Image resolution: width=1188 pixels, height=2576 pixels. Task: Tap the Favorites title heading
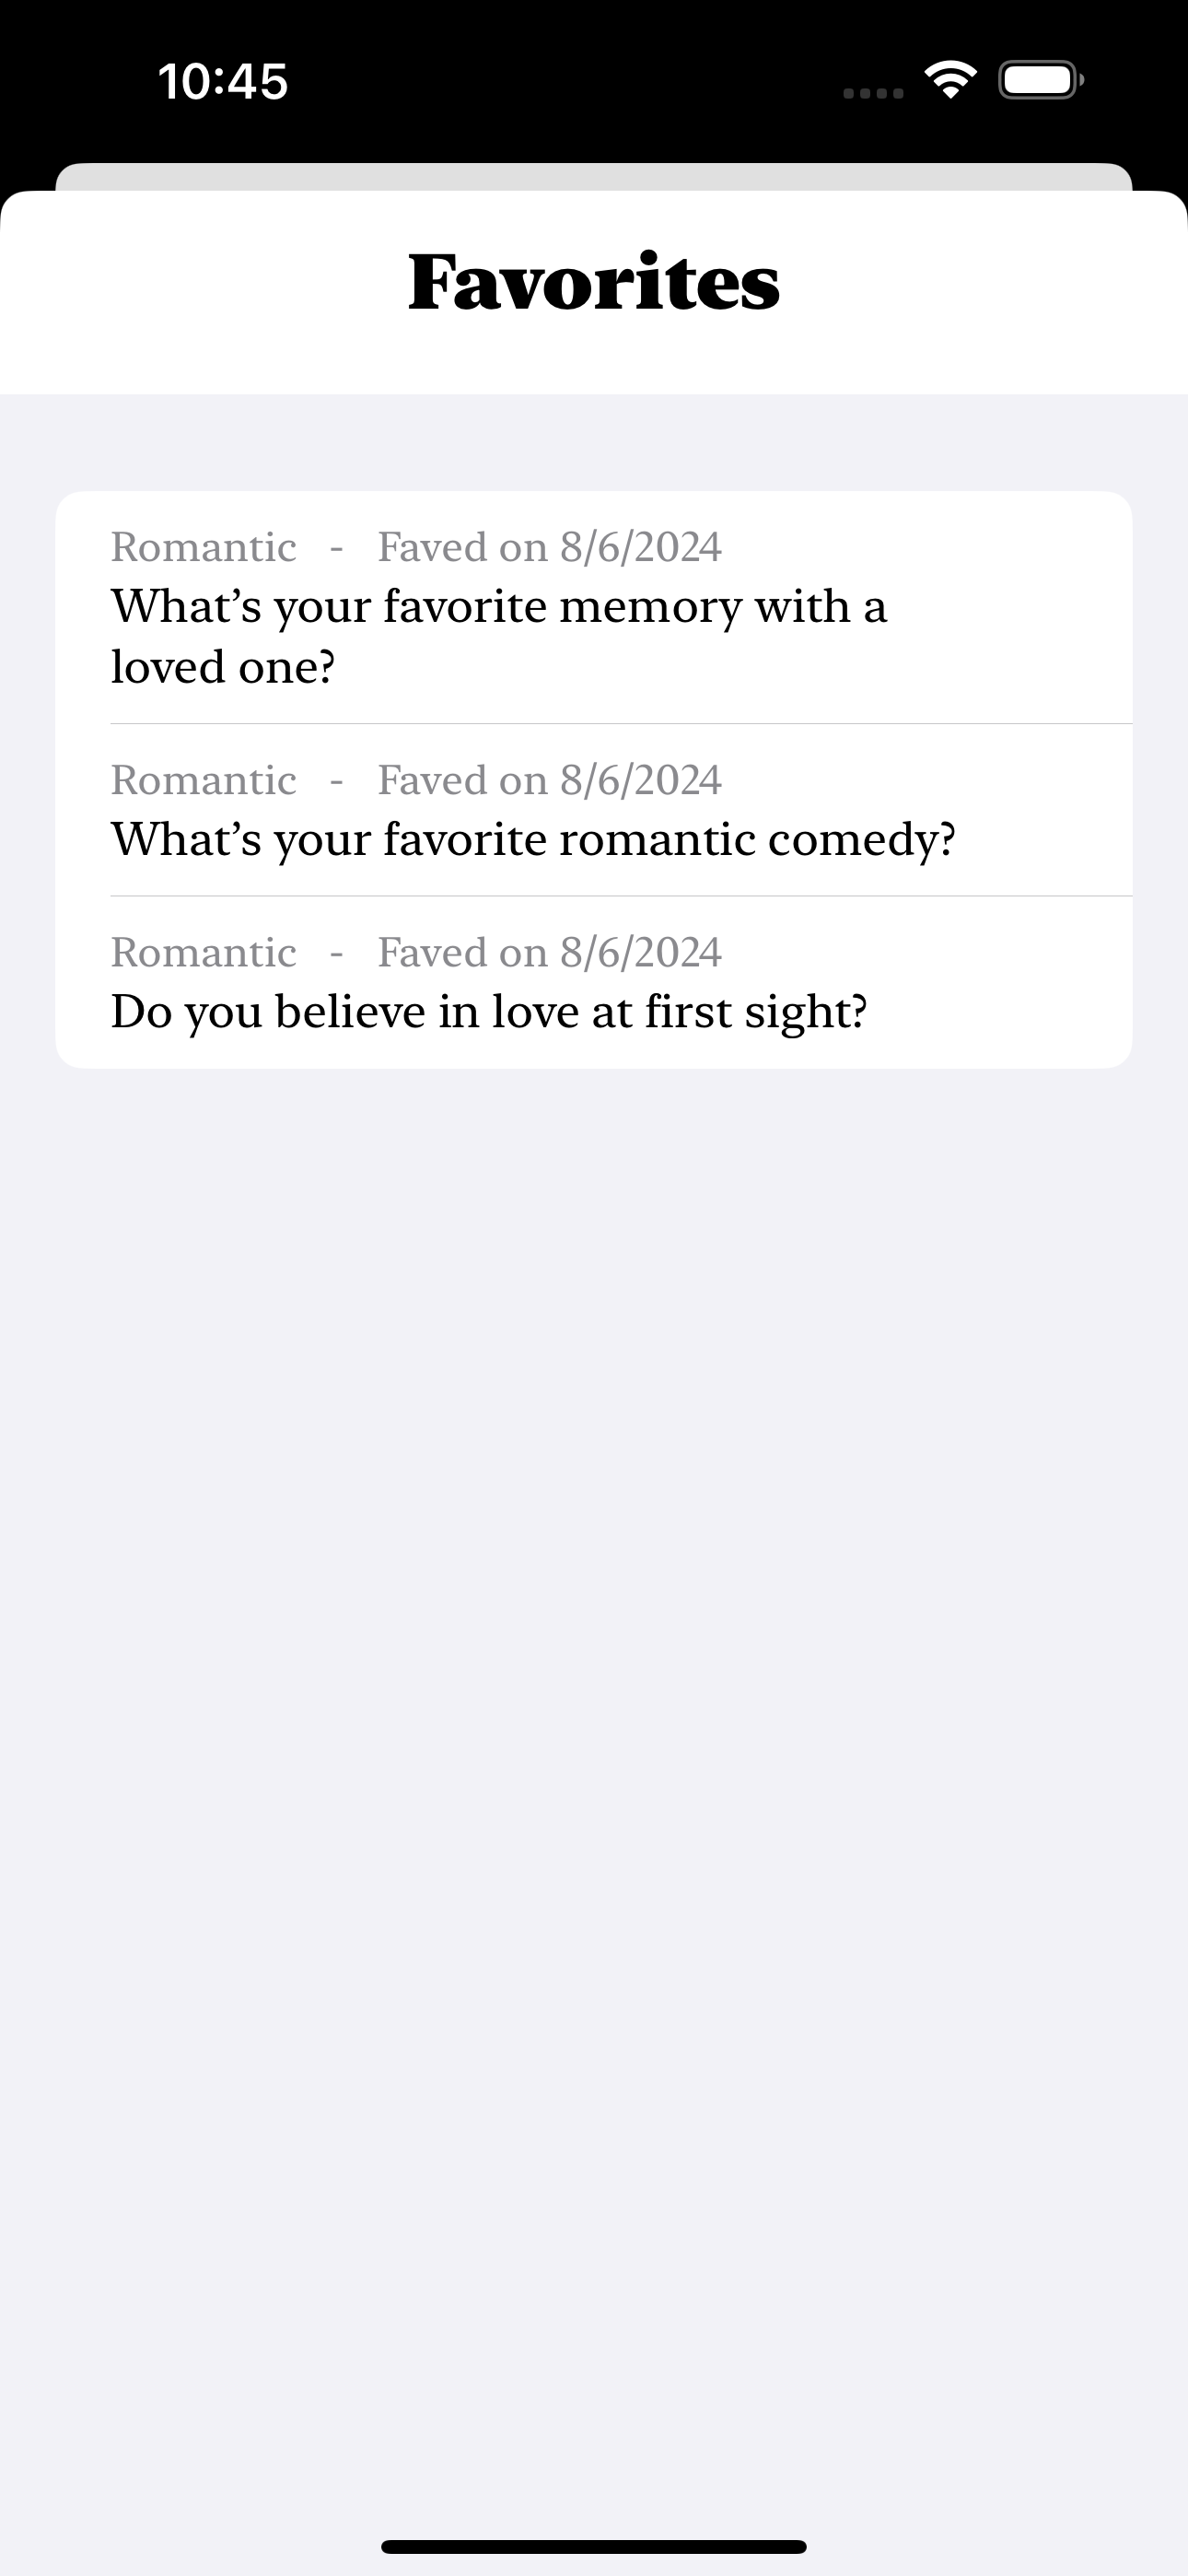click(594, 282)
